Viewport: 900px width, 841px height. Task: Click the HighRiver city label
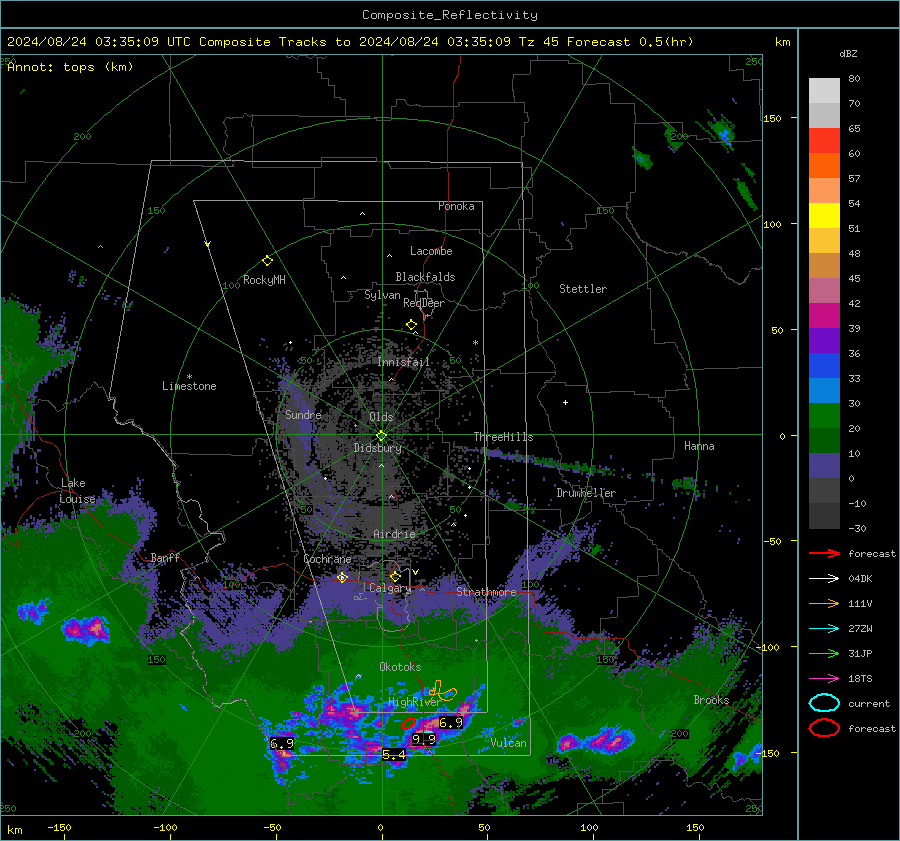[414, 702]
